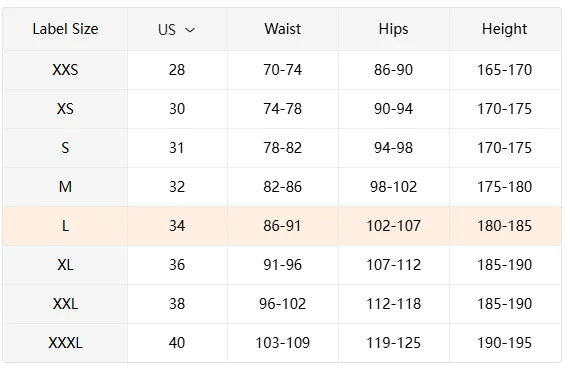Screen dimensions: 570x377
Task: Choose the M label size cell
Action: [x=65, y=187]
